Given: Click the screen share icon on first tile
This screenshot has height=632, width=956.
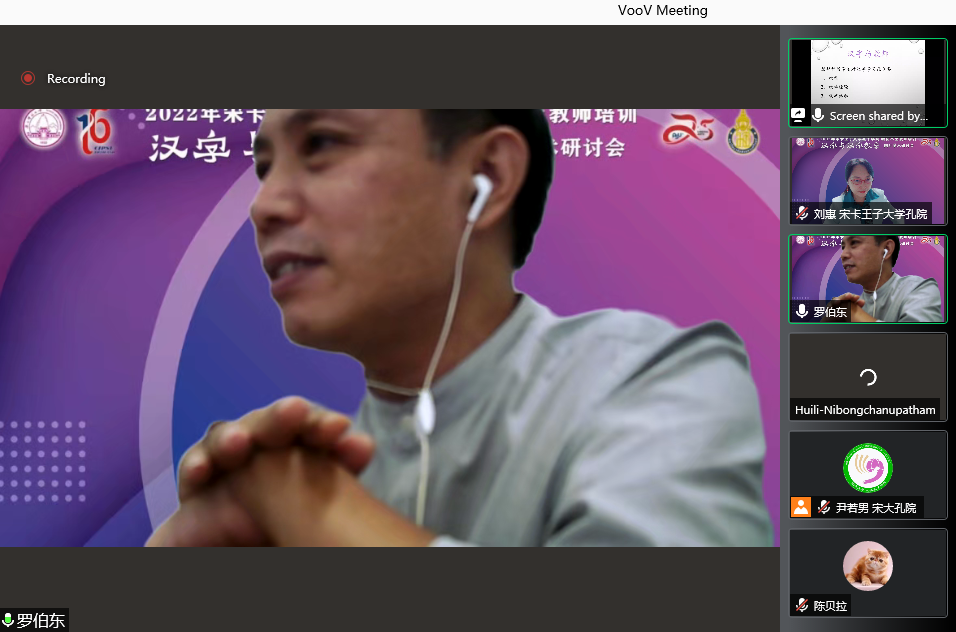Looking at the screenshot, I should click(797, 115).
